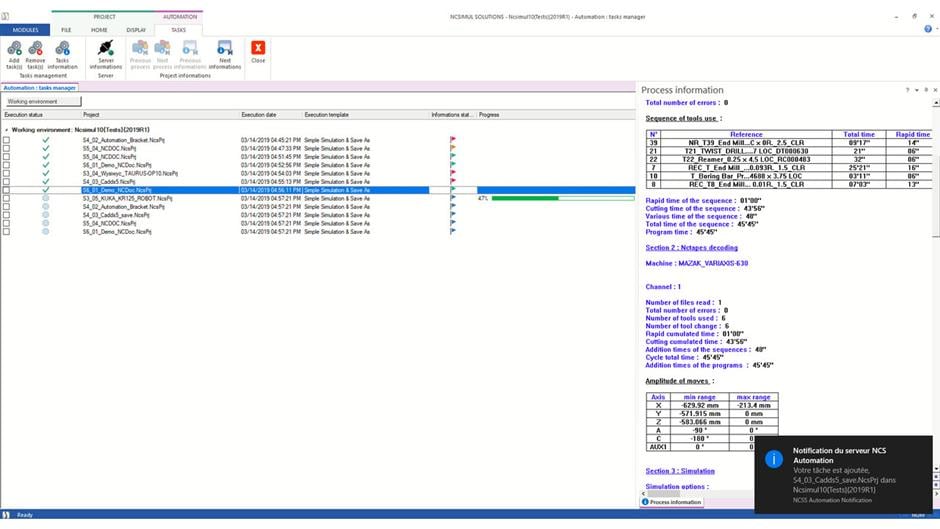Click the info icon in the notification popup
This screenshot has width=940, height=529.
773,459
